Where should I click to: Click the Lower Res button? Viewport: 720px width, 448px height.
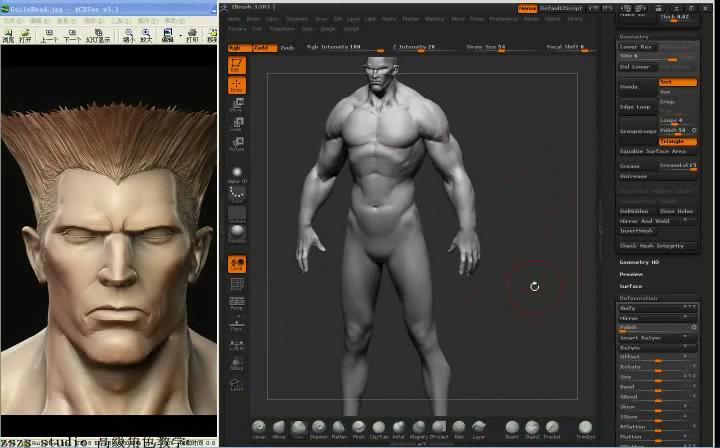(x=637, y=47)
